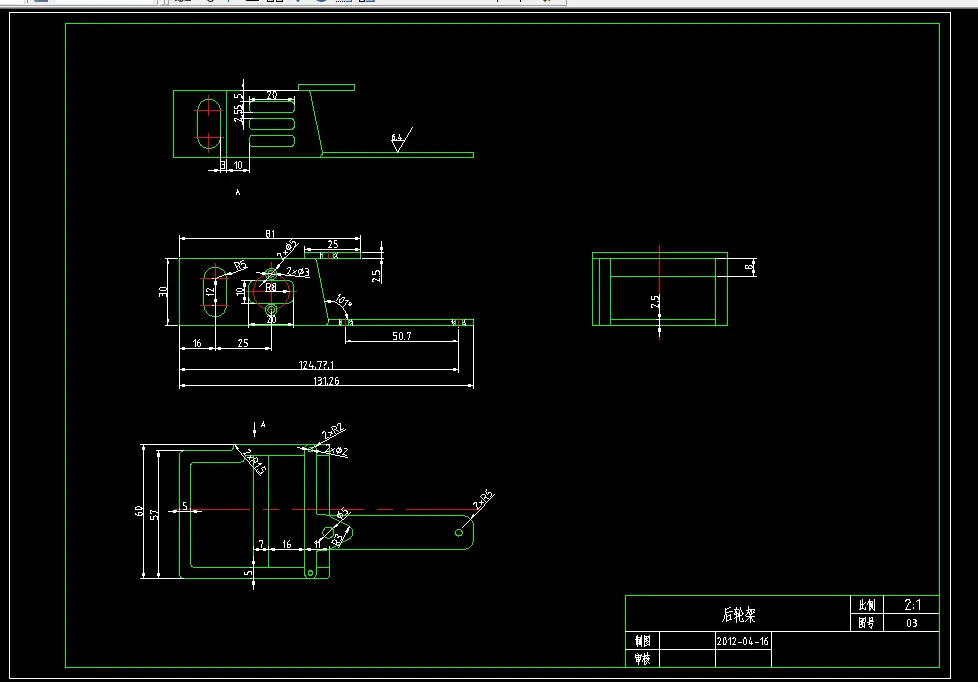This screenshot has height=682, width=978.
Task: Click the 比例 label in the title block
Action: pos(867,605)
